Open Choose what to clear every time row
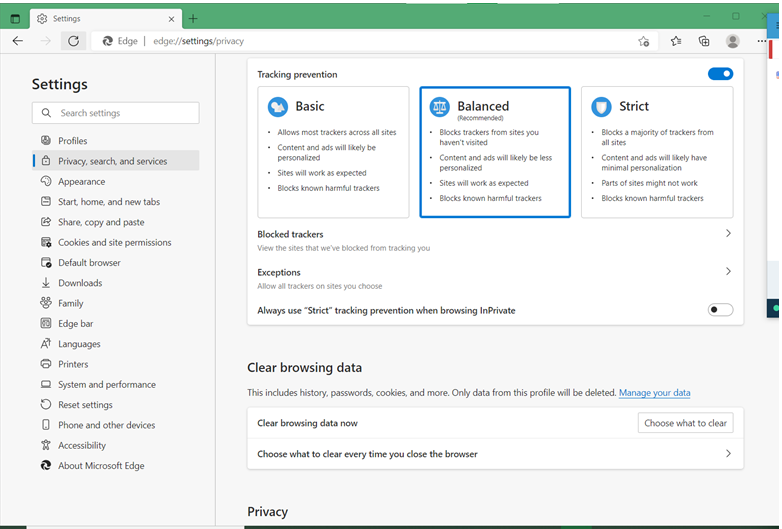Viewport: 782px width, 529px height. [495, 454]
